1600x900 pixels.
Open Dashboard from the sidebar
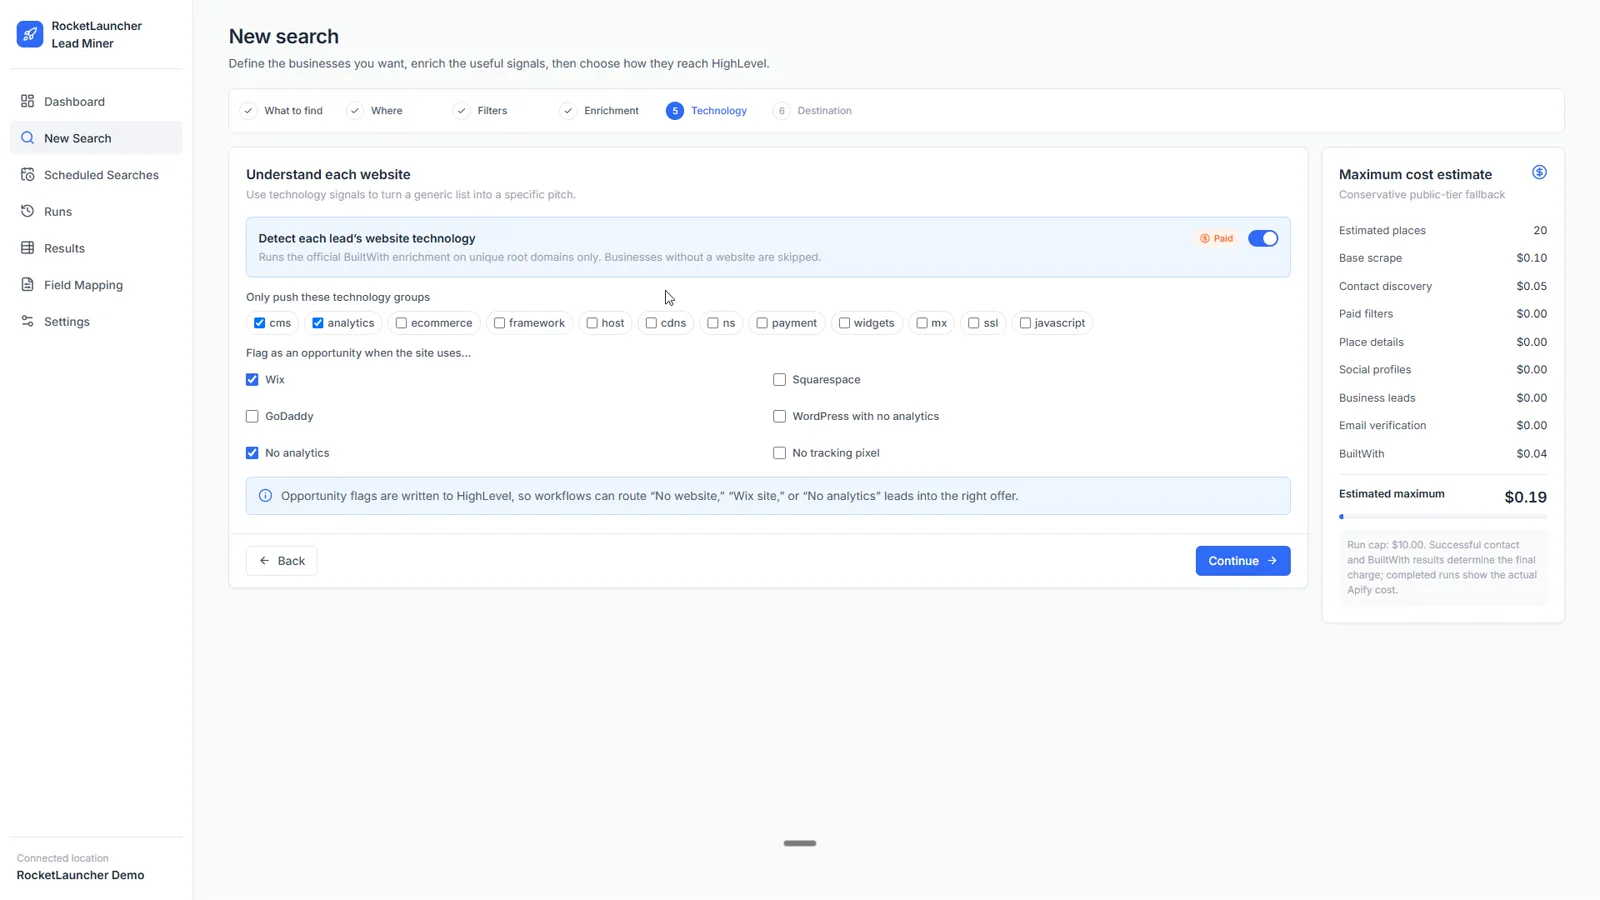(96, 101)
